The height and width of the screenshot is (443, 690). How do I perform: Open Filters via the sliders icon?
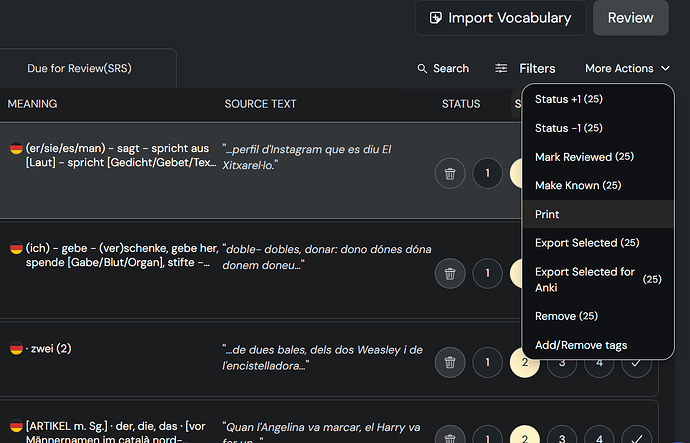(501, 68)
